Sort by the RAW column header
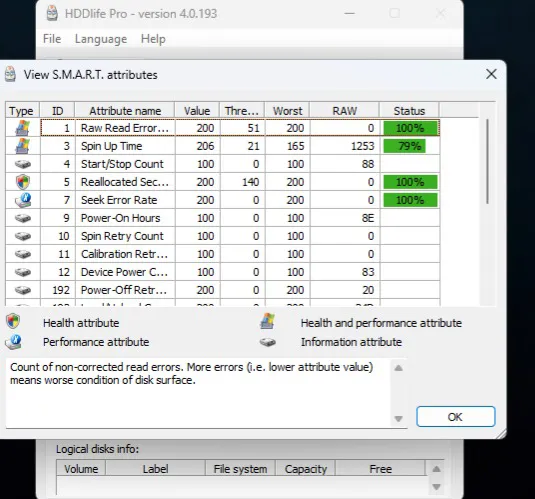 pyautogui.click(x=344, y=111)
